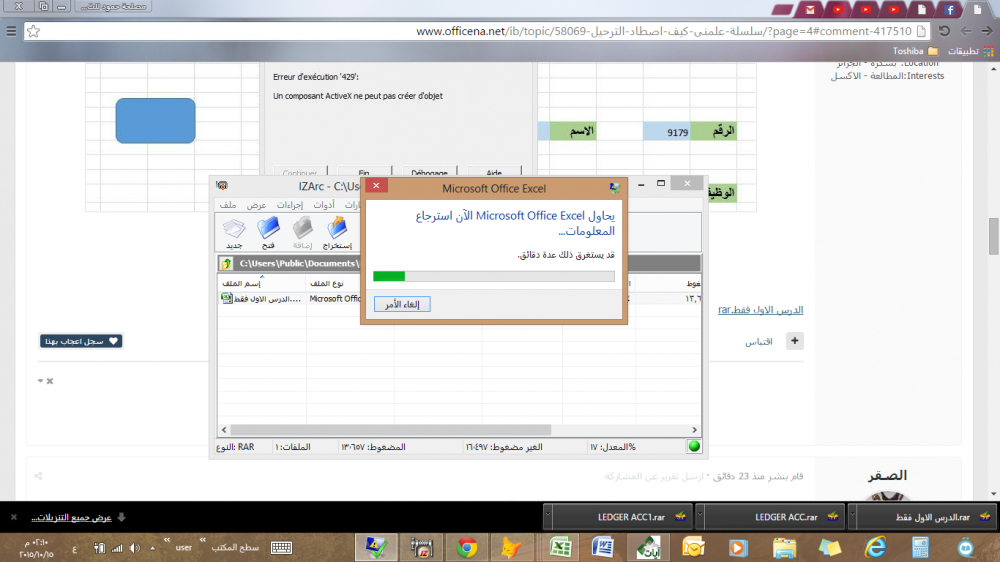Close the Chrome downloads bar with X
Screen dimensions: 1000x562
tap(13, 517)
